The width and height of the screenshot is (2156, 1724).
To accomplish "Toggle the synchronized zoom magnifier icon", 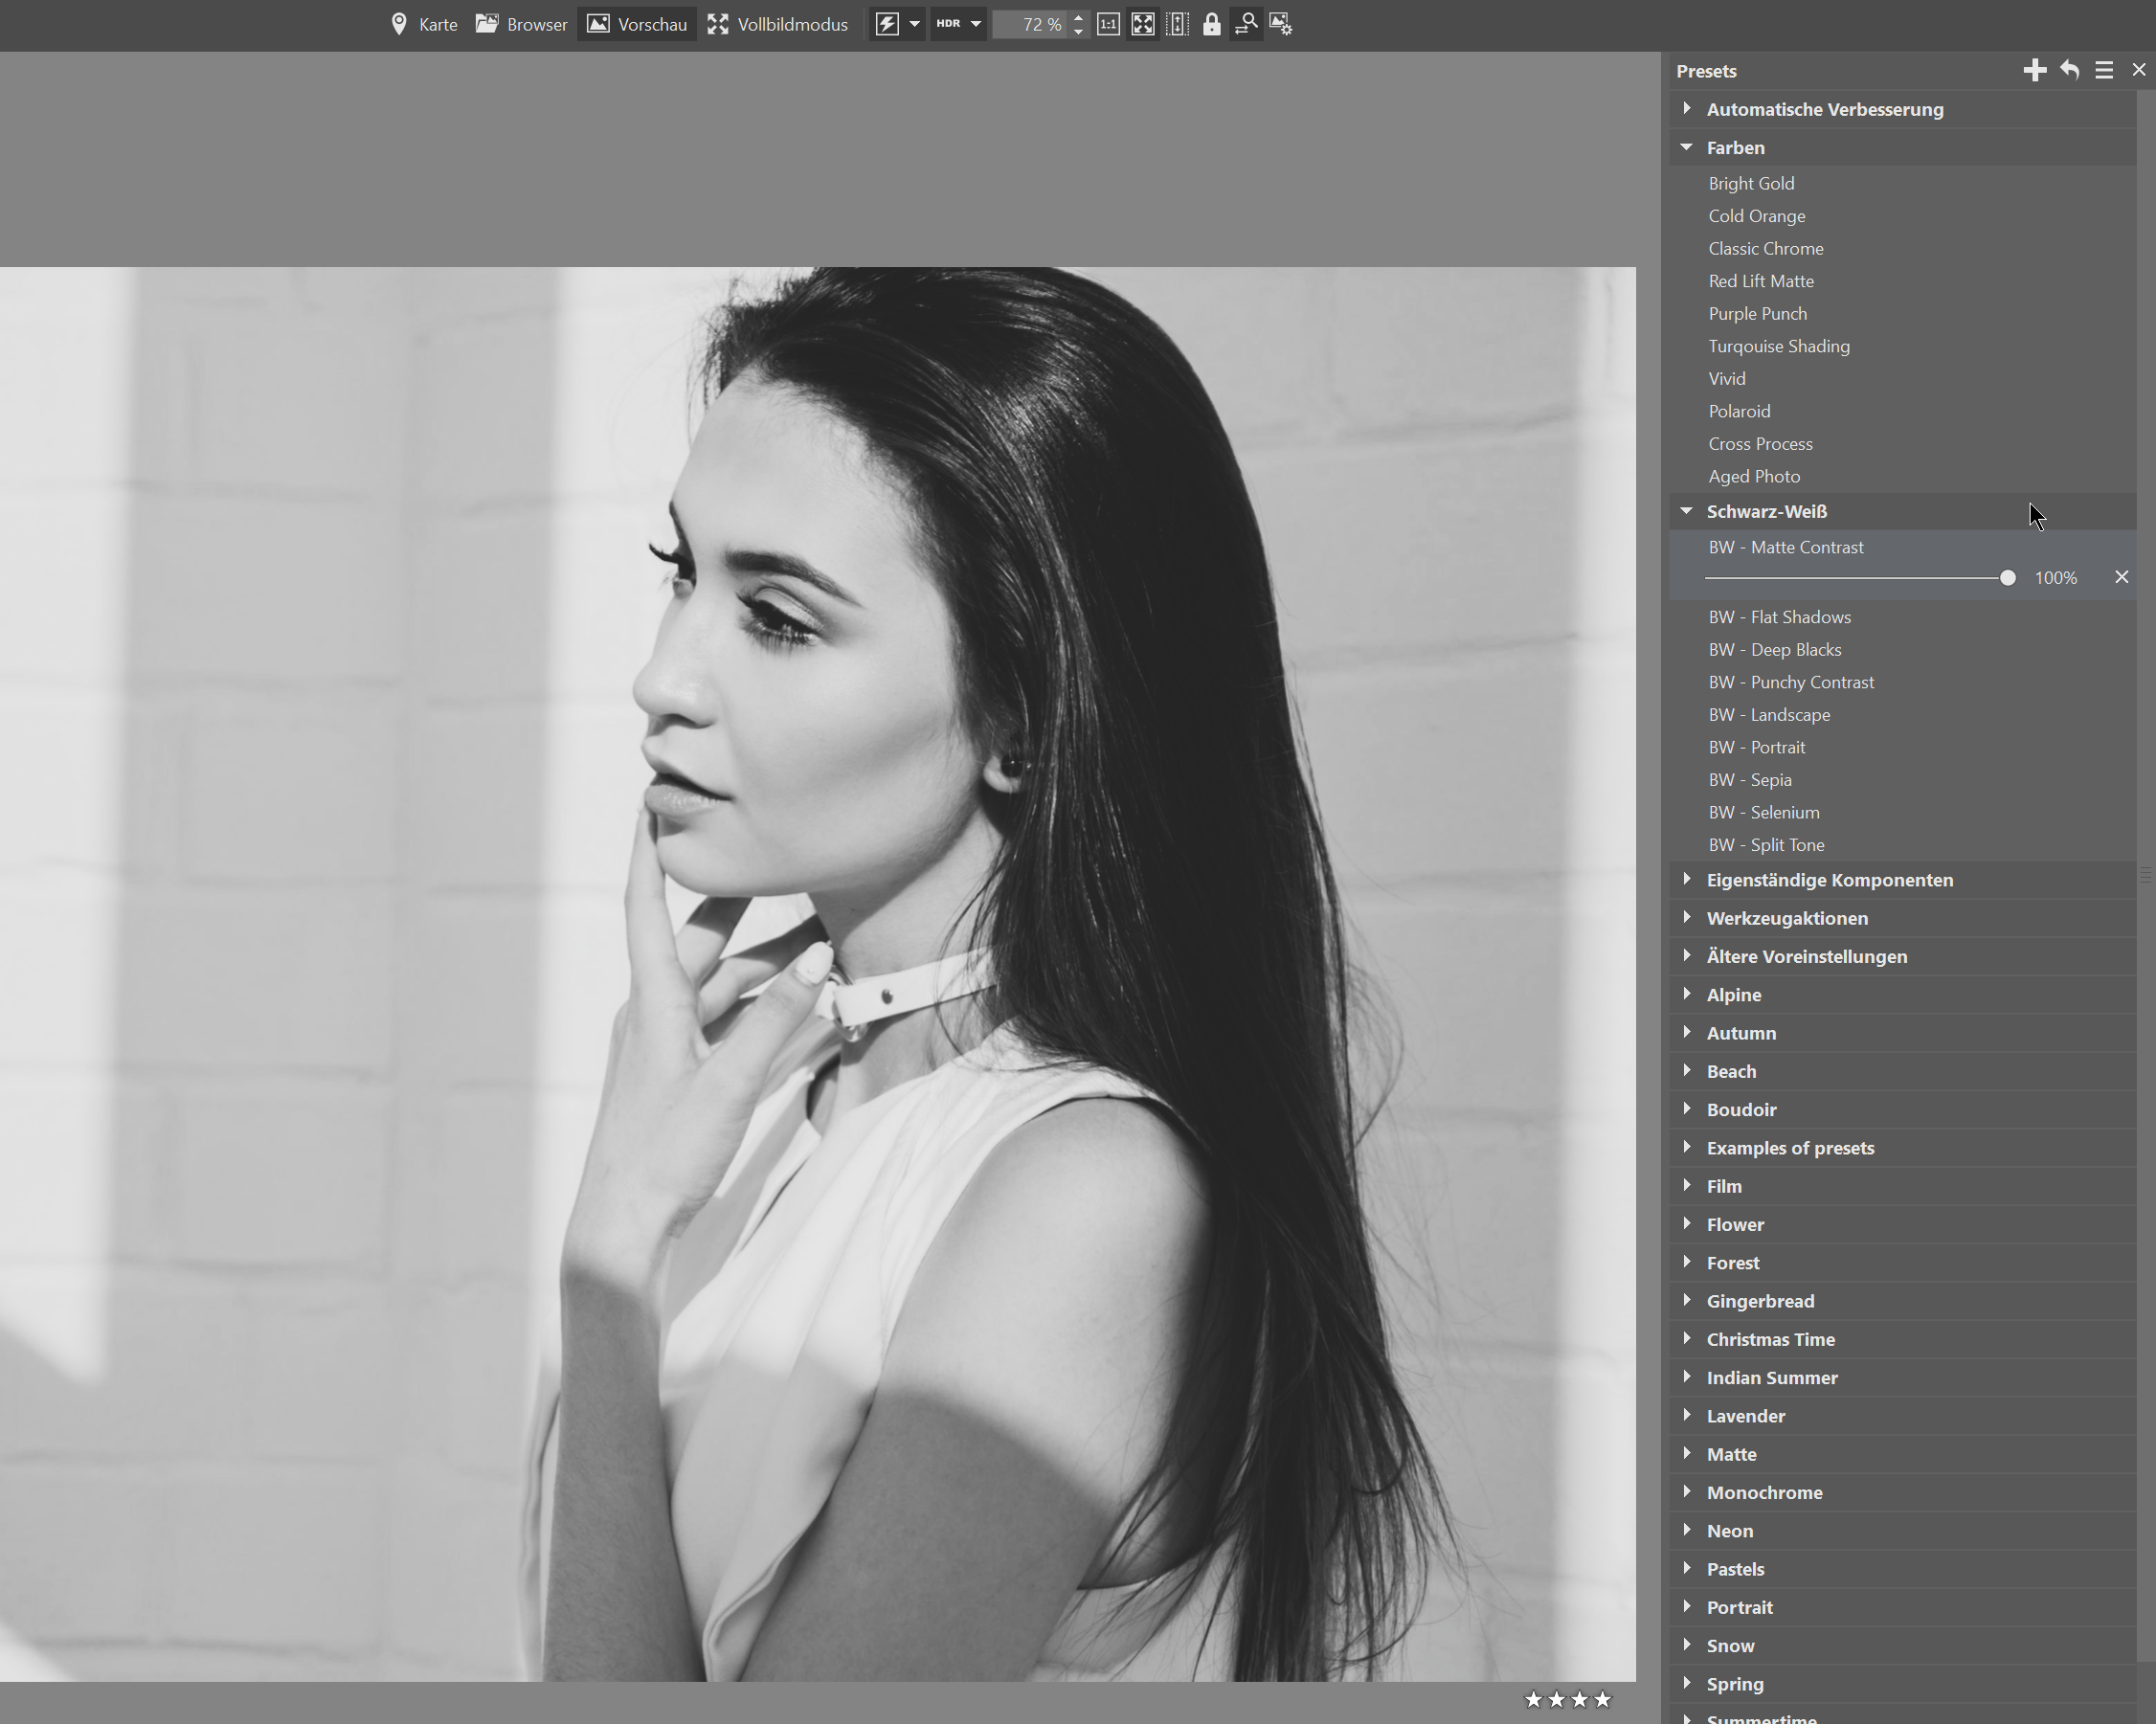I will (1246, 24).
